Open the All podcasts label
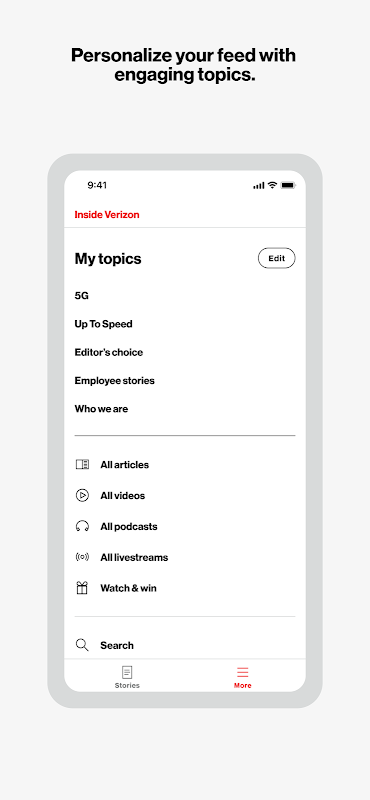The width and height of the screenshot is (370, 800). [129, 527]
